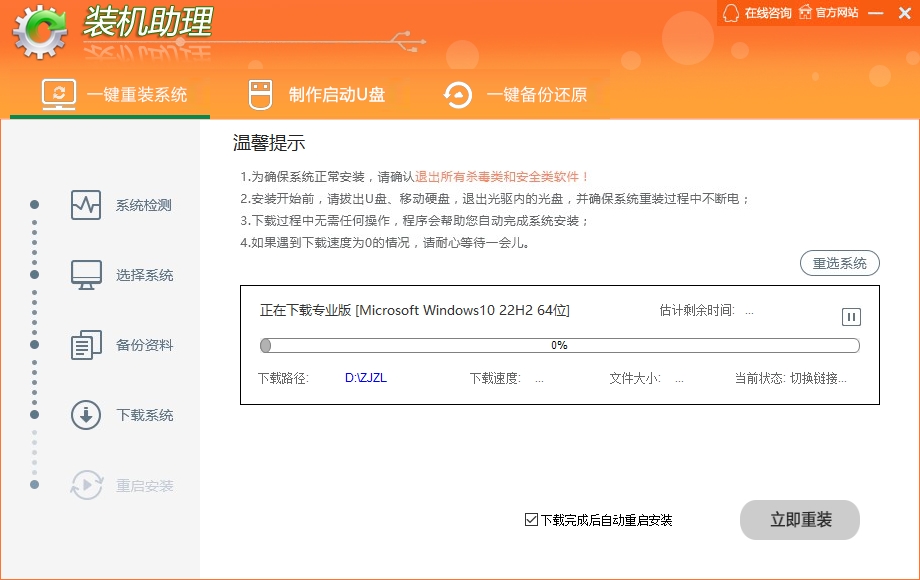Screen dimensions: 920x580
Task: Click the restore clock icon of 一键备份还原
Action: (x=458, y=95)
